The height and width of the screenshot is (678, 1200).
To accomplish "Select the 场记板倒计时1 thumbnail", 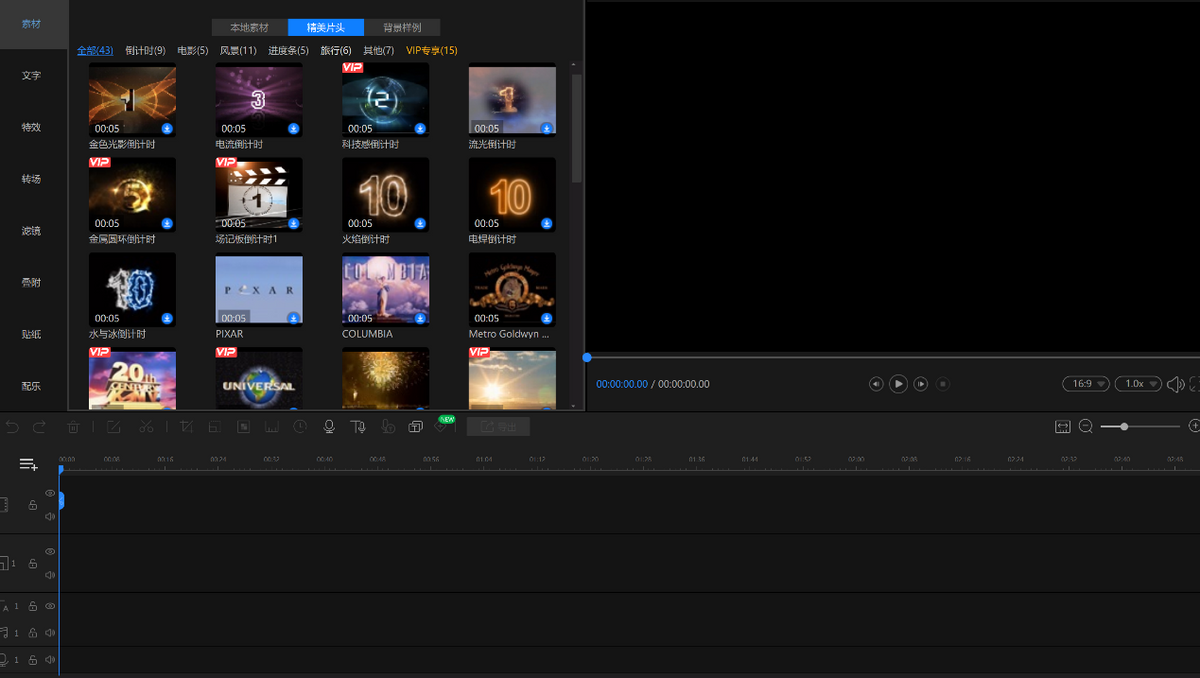I will tap(259, 195).
